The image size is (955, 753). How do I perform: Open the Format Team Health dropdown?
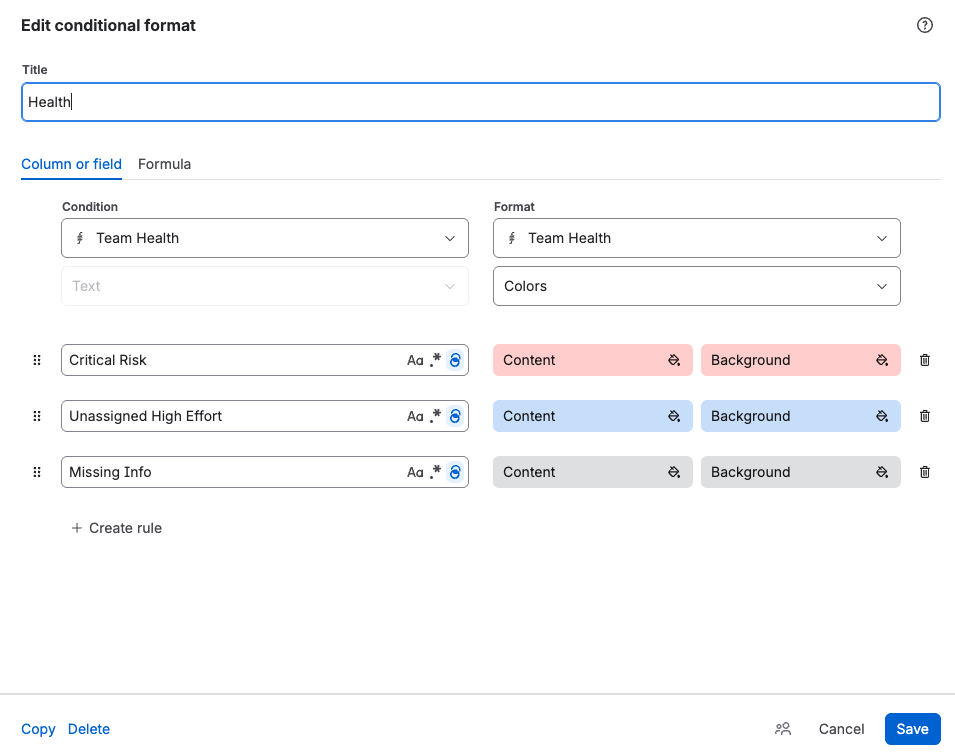pos(697,238)
